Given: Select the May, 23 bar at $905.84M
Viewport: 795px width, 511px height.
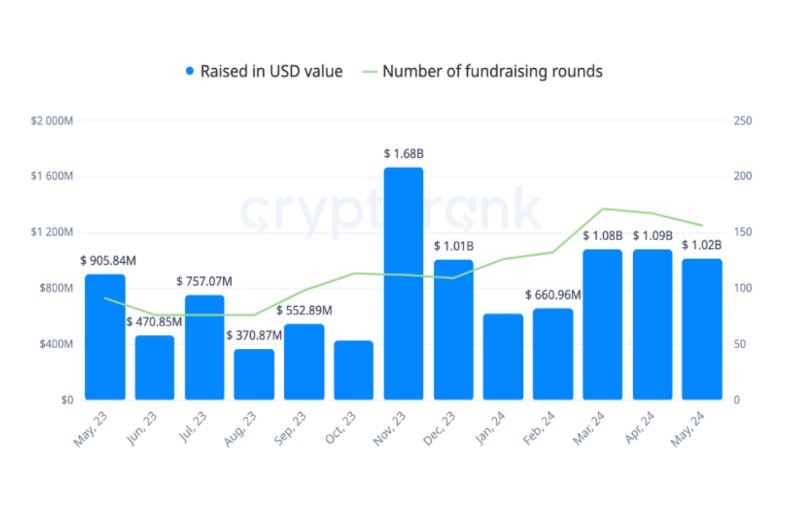Looking at the screenshot, I should click(105, 337).
